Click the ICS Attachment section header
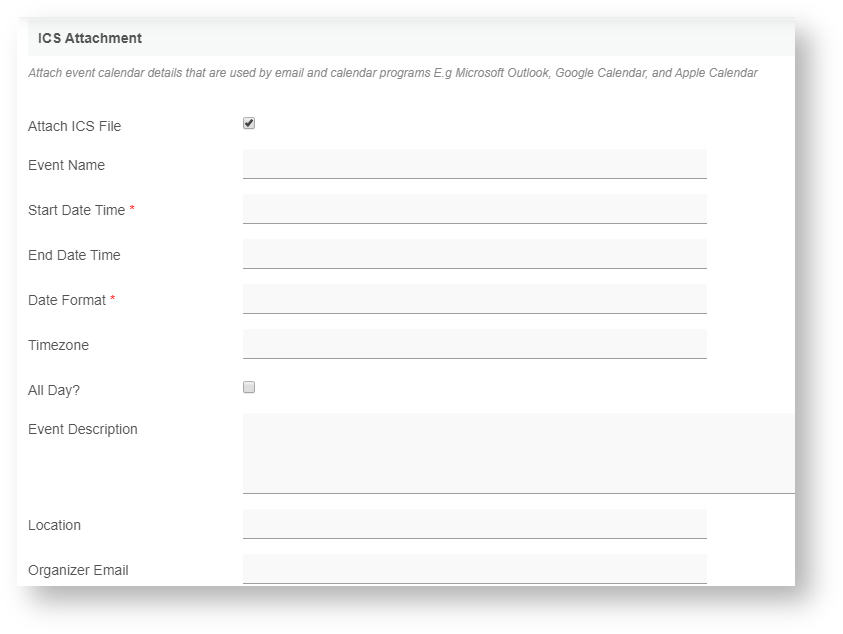The image size is (843, 634). (90, 38)
